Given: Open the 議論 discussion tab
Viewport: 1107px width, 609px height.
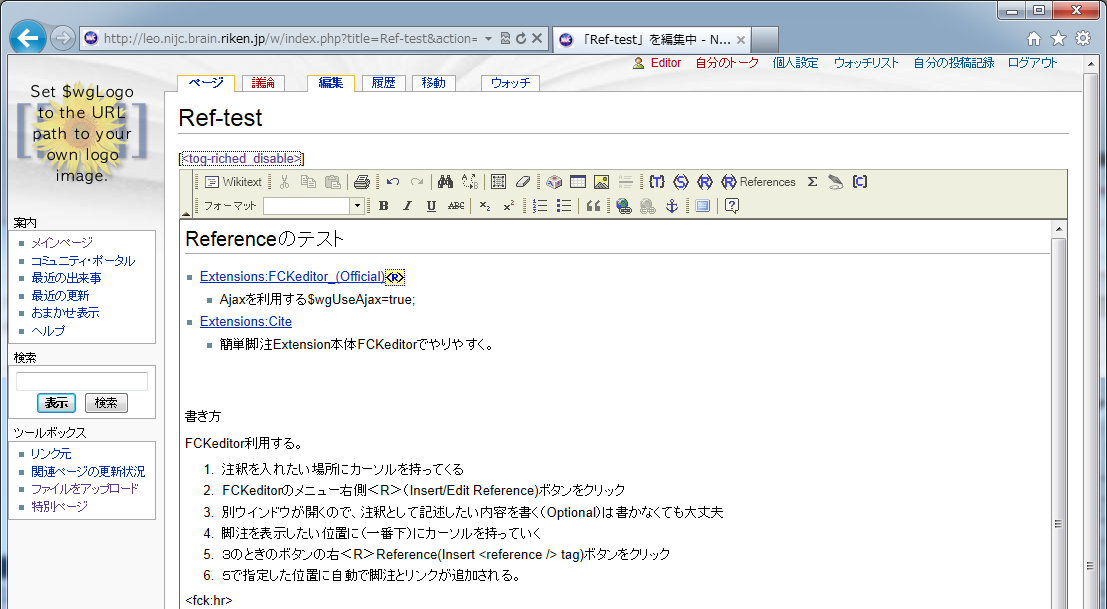Looking at the screenshot, I should [x=264, y=83].
